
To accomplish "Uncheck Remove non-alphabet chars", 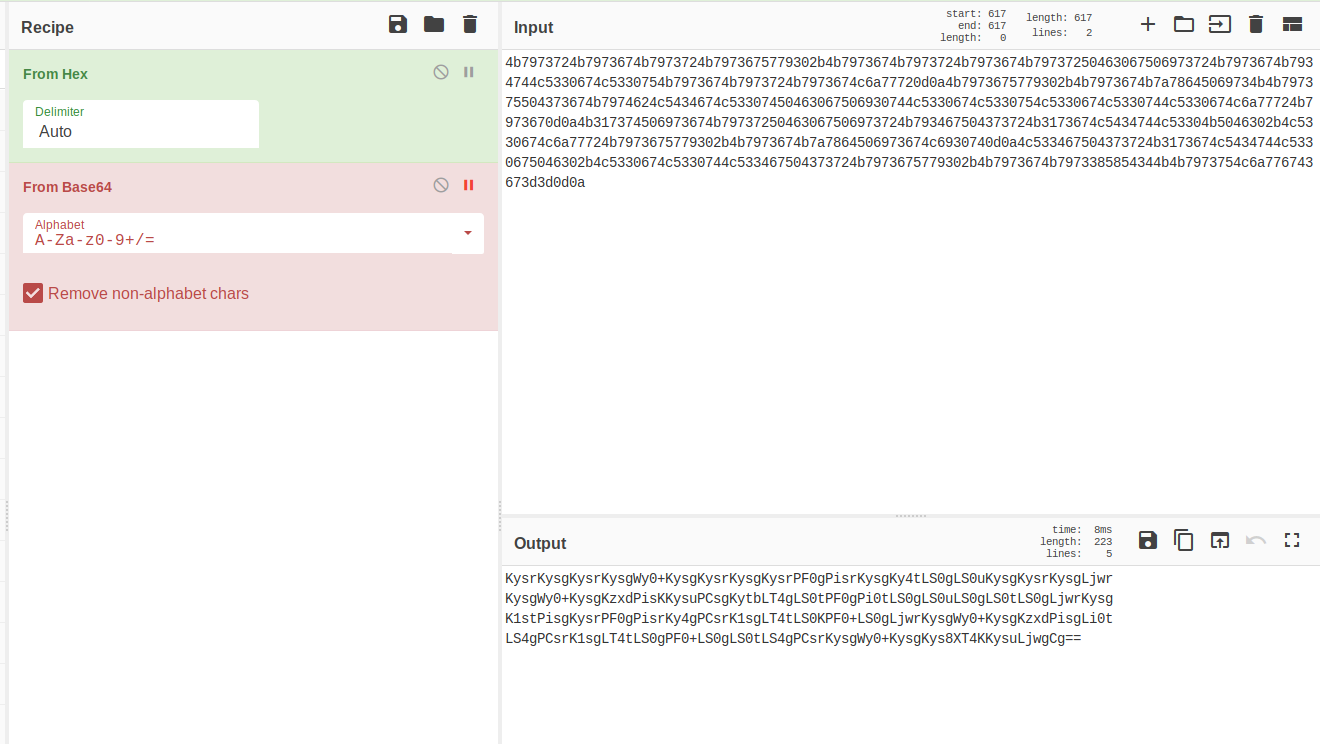I will click(x=33, y=293).
